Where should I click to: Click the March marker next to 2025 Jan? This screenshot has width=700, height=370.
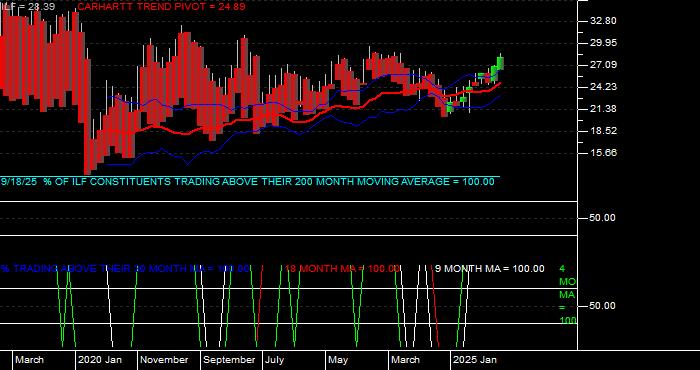tap(406, 360)
